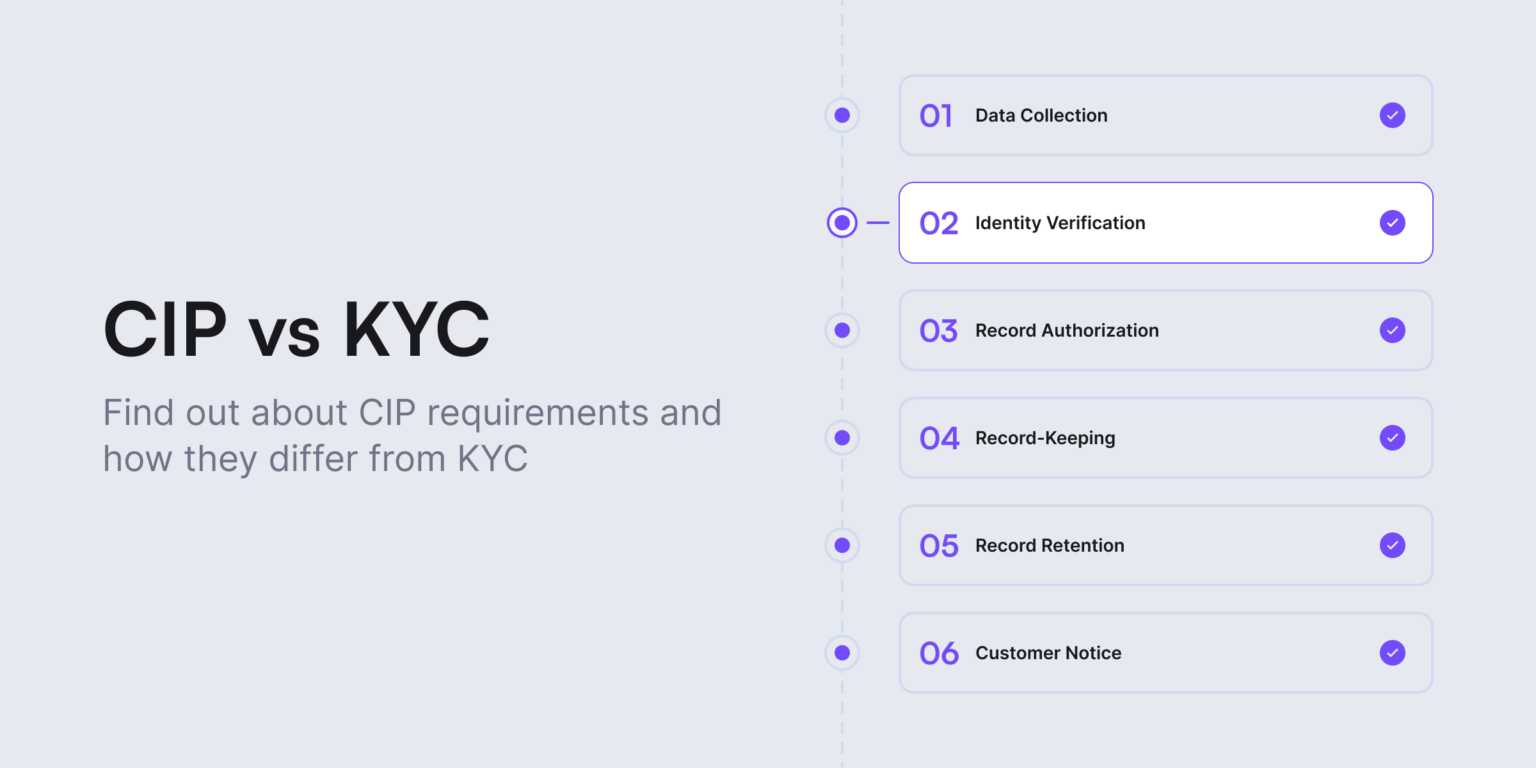Click the checkmark icon on Record Authorization

click(1392, 330)
